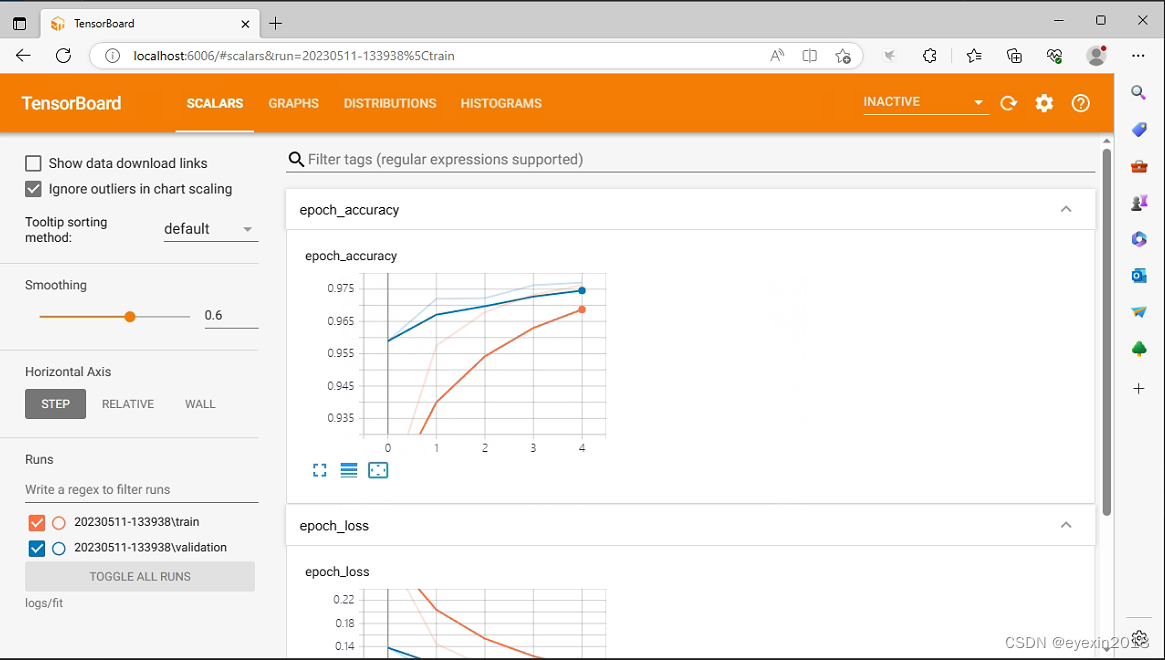Viewport: 1165px width, 660px height.
Task: Click the regex filter runs field
Action: coord(141,490)
